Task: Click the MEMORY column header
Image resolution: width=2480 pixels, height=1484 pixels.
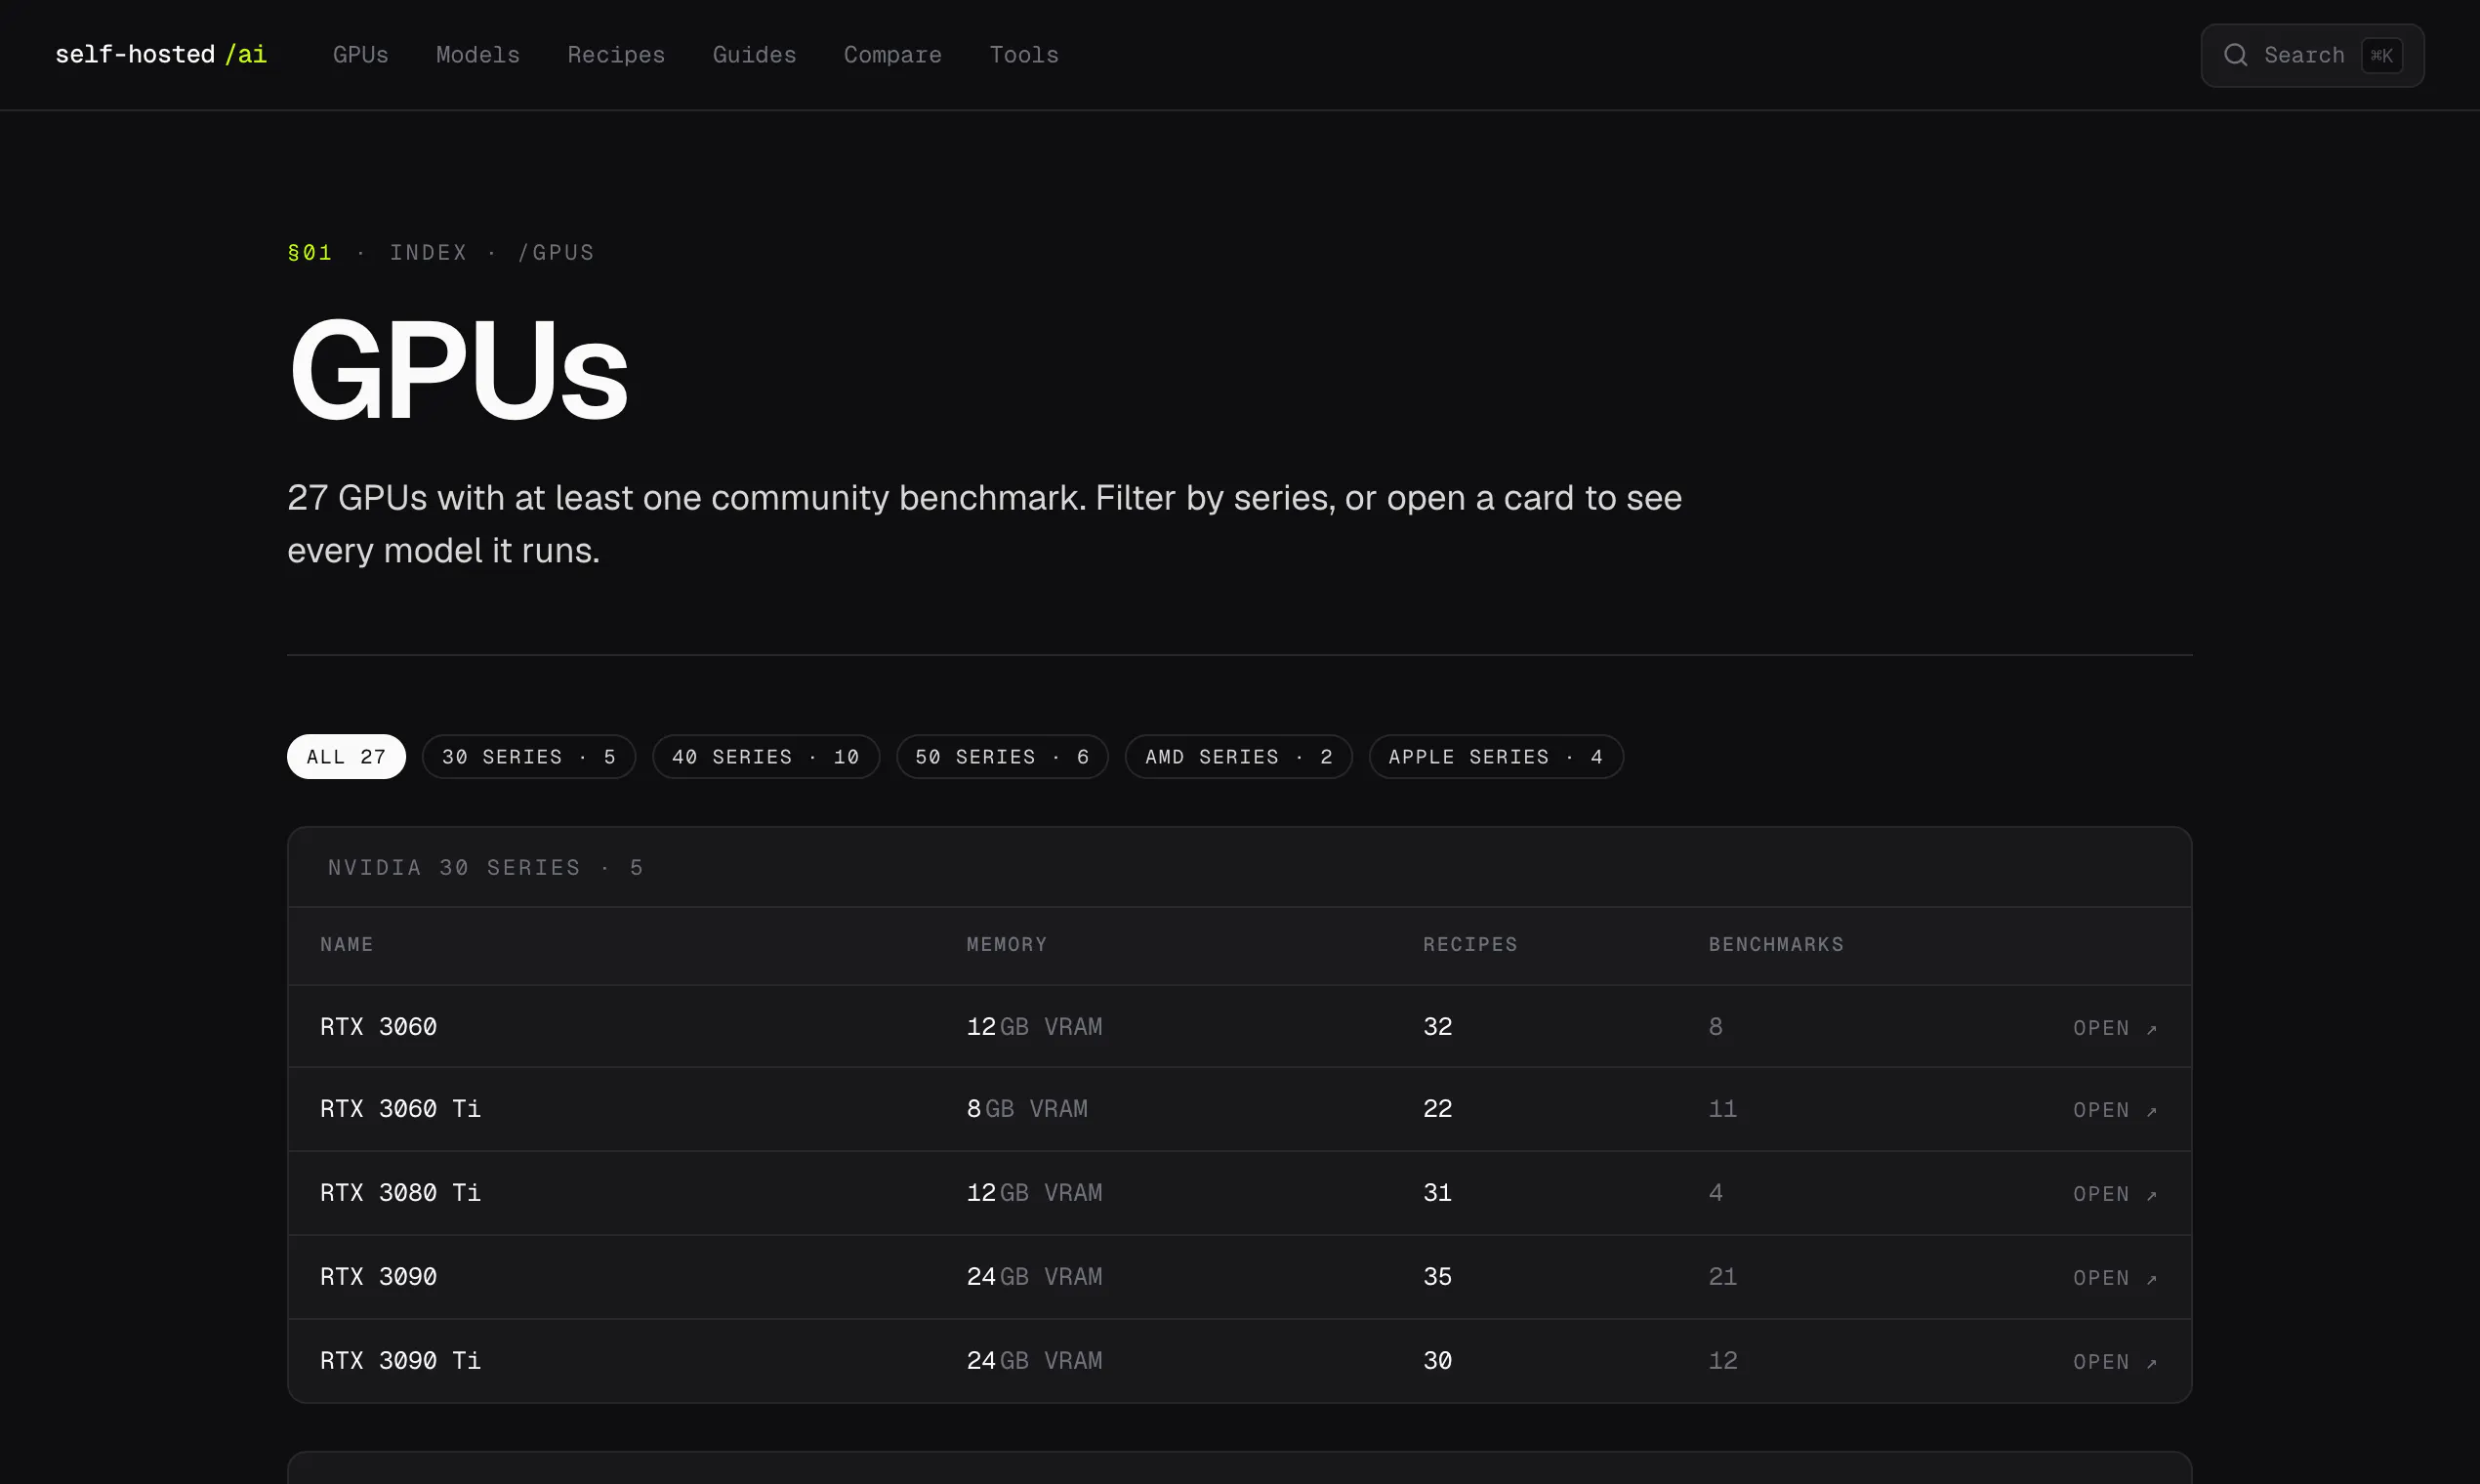Action: [x=1006, y=945]
